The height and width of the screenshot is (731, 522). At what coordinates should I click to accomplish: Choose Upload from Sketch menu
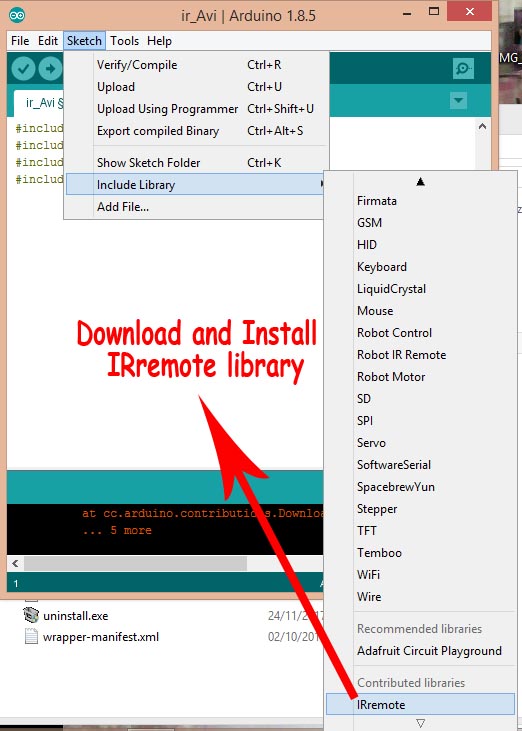tap(196, 87)
